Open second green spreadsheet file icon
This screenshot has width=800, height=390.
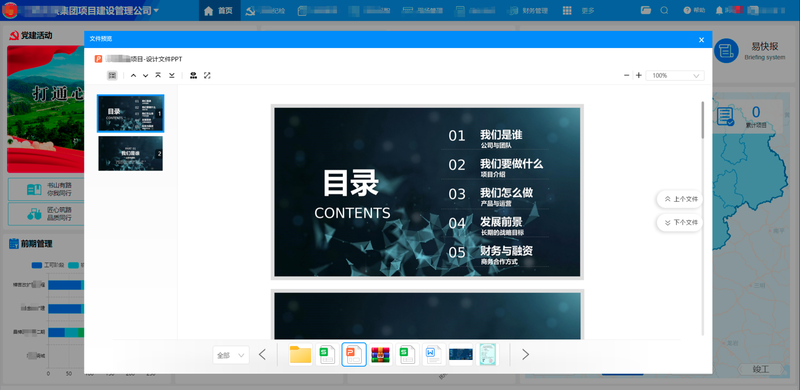(407, 354)
